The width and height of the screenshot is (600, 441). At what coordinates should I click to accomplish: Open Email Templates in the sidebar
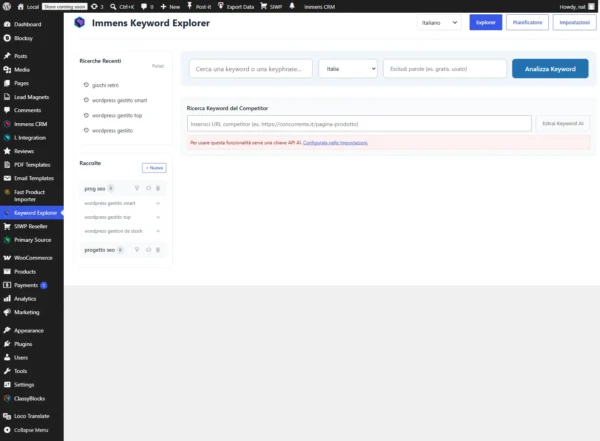32,178
